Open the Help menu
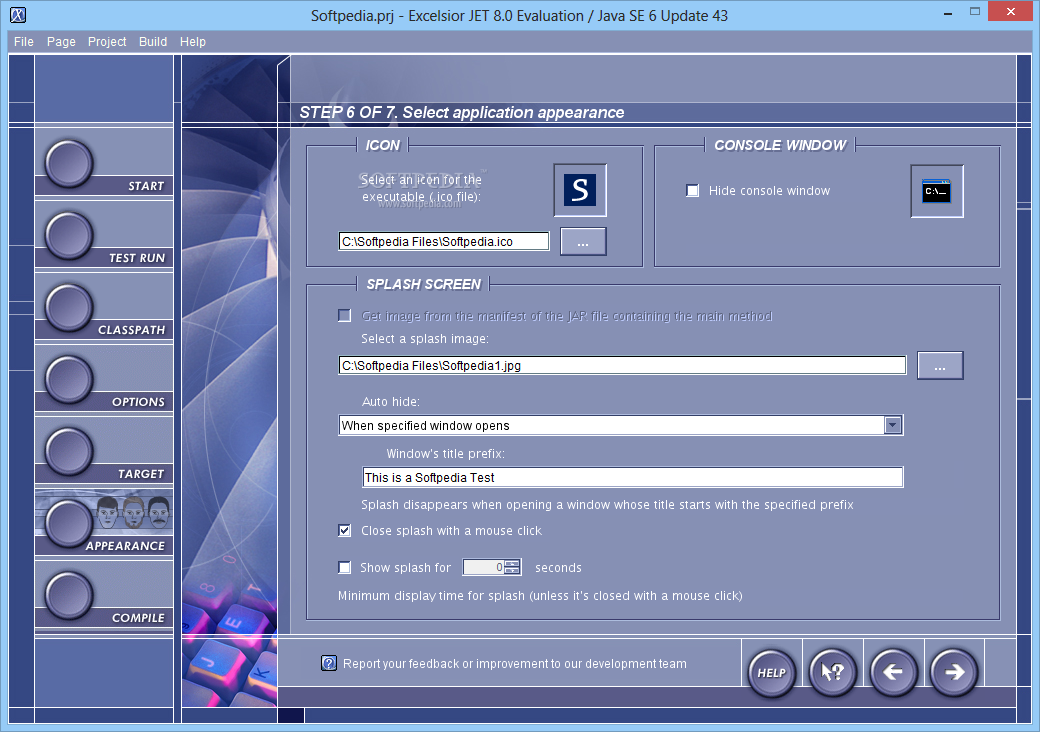The height and width of the screenshot is (732, 1040). (193, 42)
